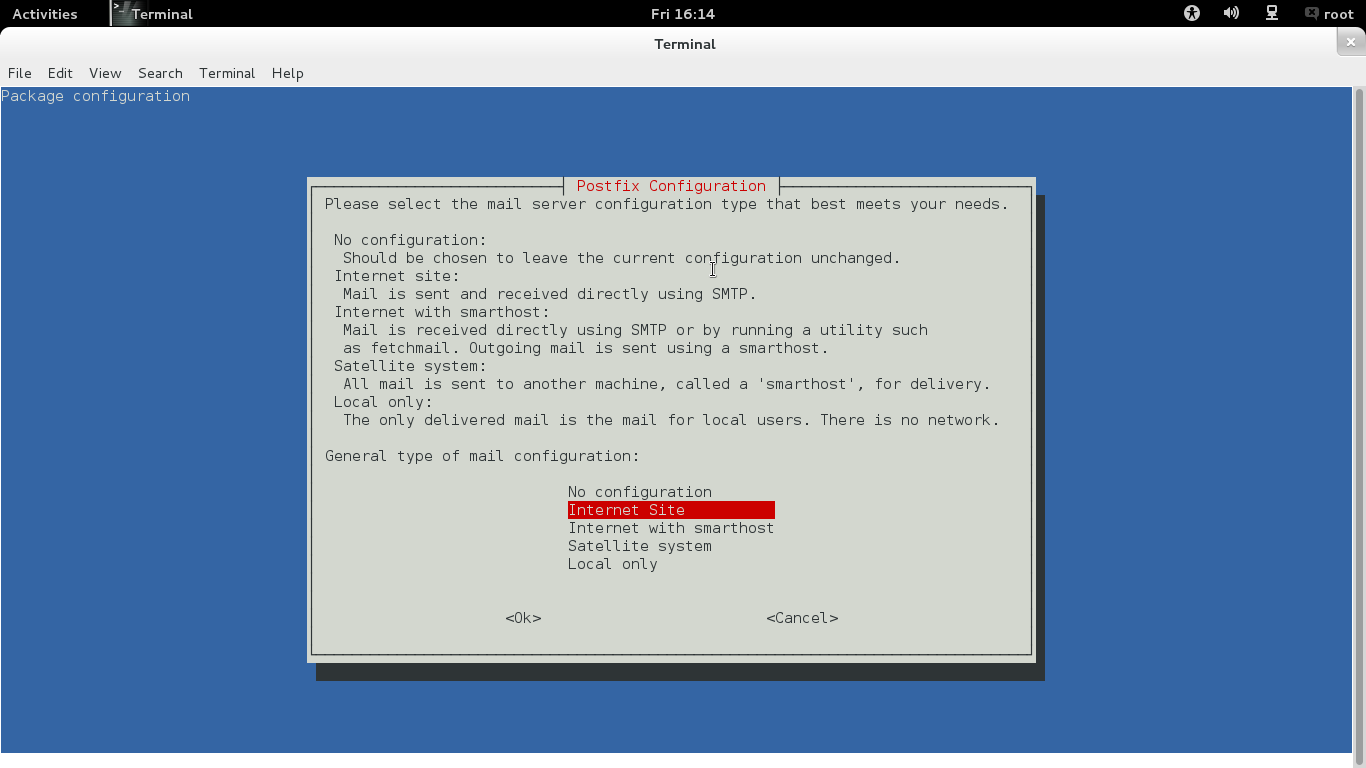Click the 'Internet site:' description heading
Viewport: 1366px width, 768px height.
[397, 276]
